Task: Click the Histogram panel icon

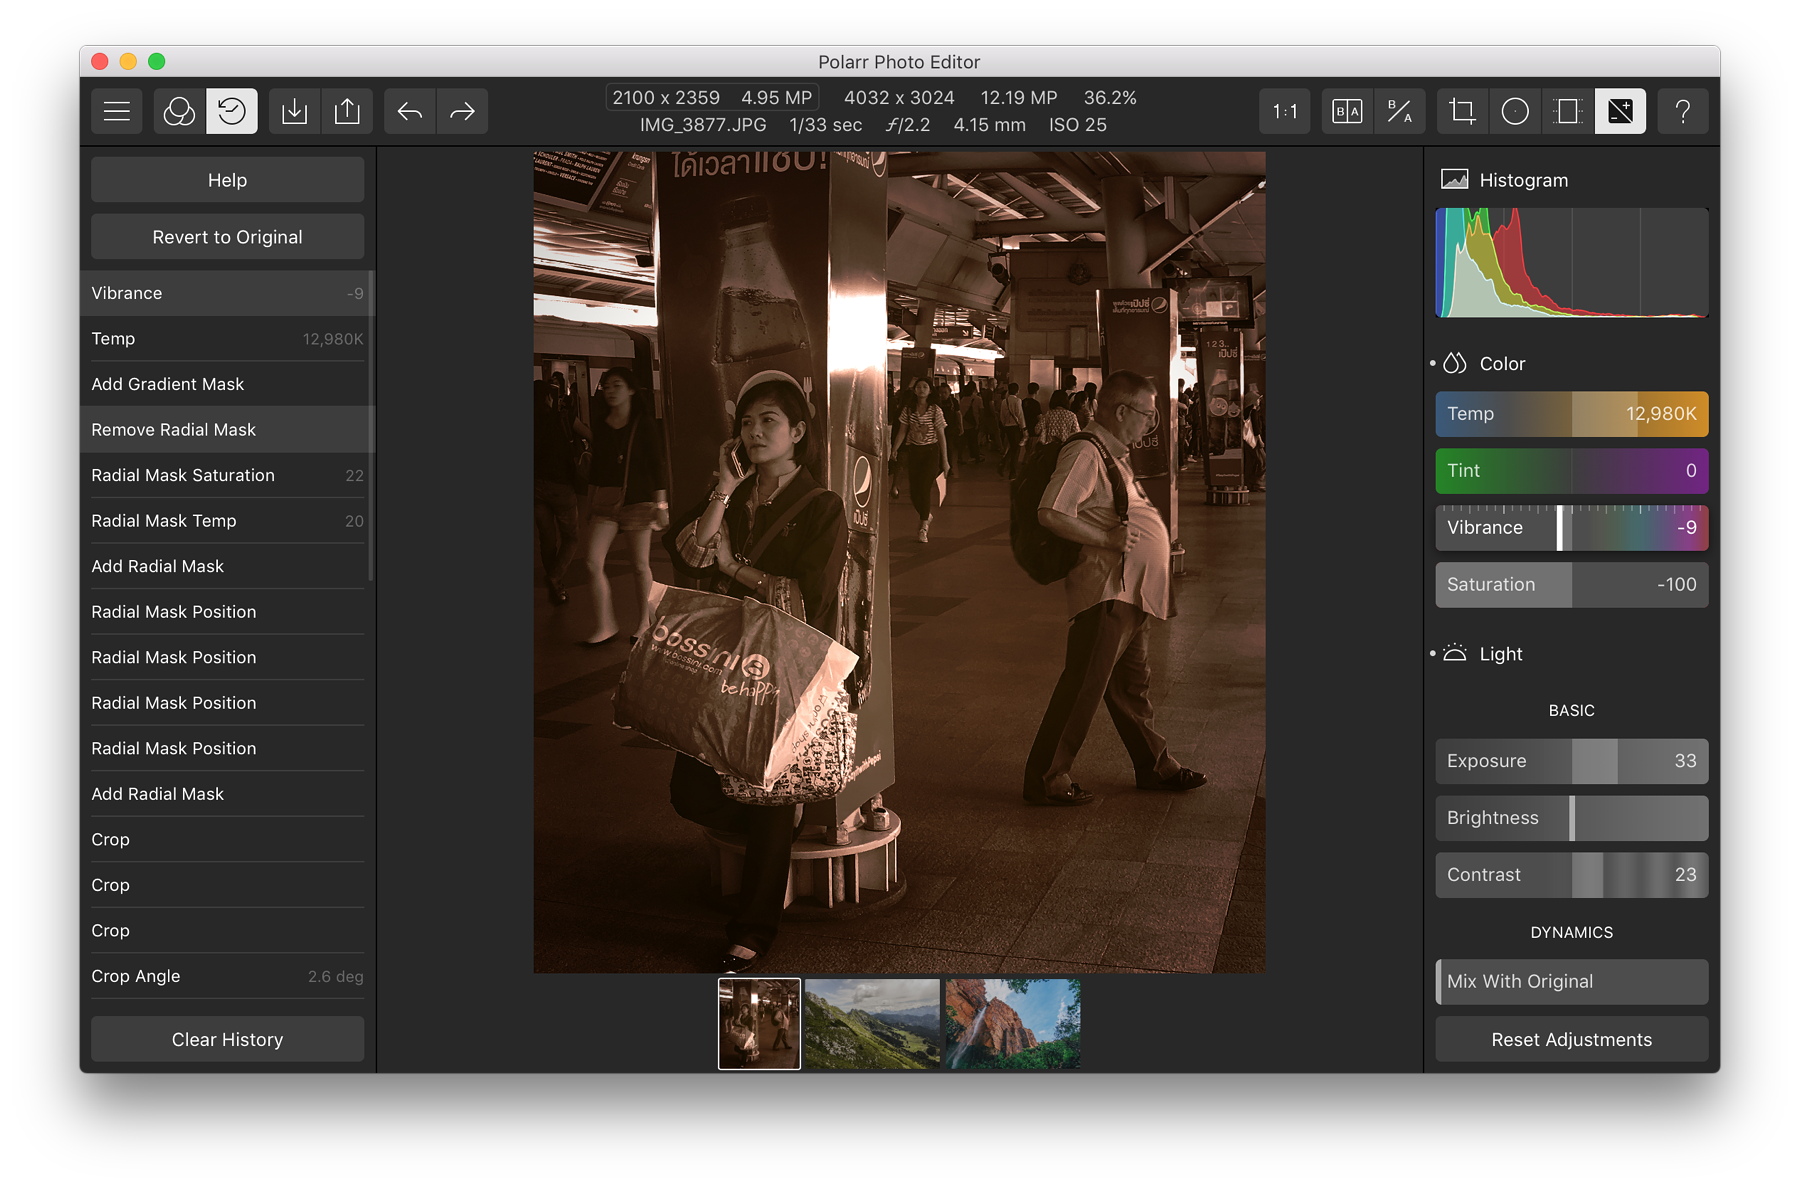Action: point(1454,180)
